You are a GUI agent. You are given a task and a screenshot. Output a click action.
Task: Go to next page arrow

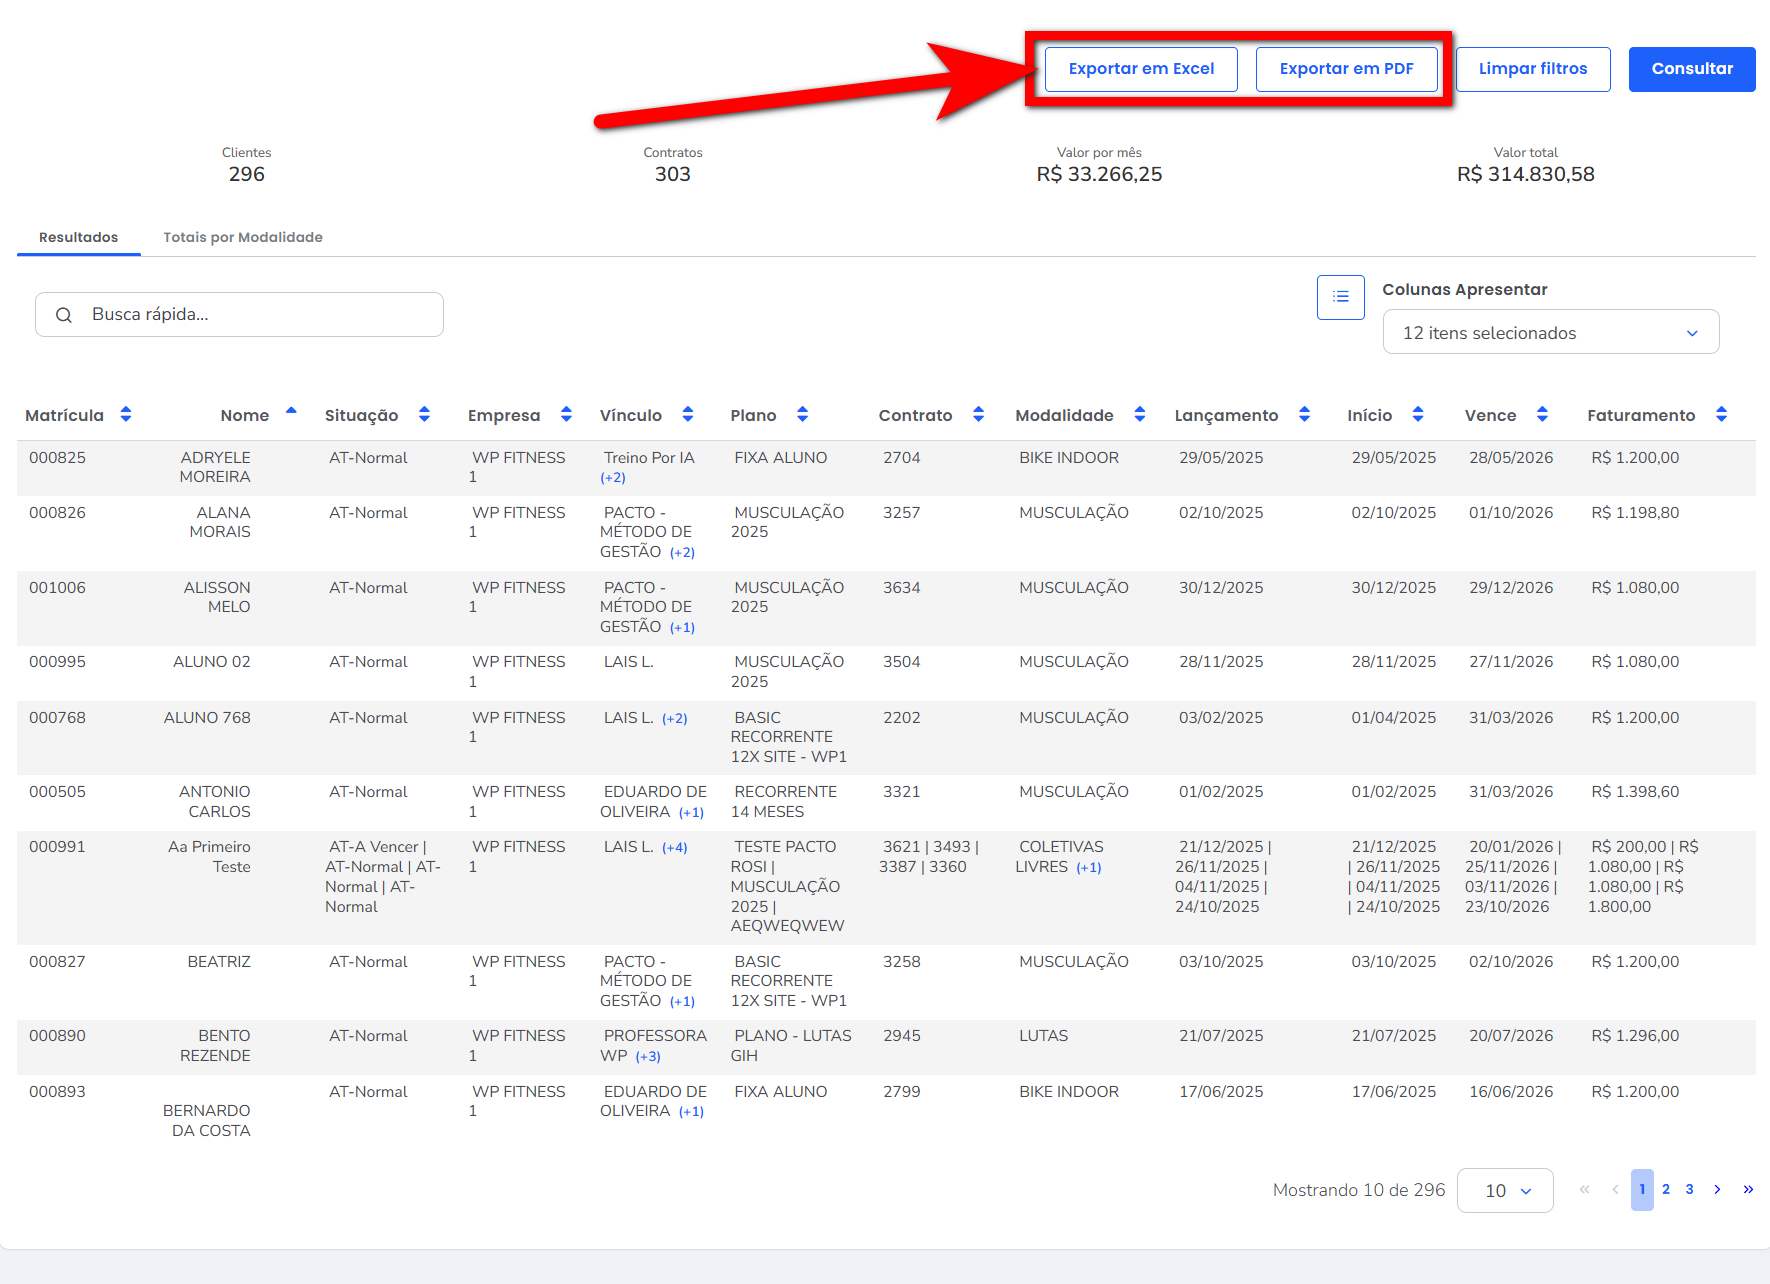coord(1717,1190)
